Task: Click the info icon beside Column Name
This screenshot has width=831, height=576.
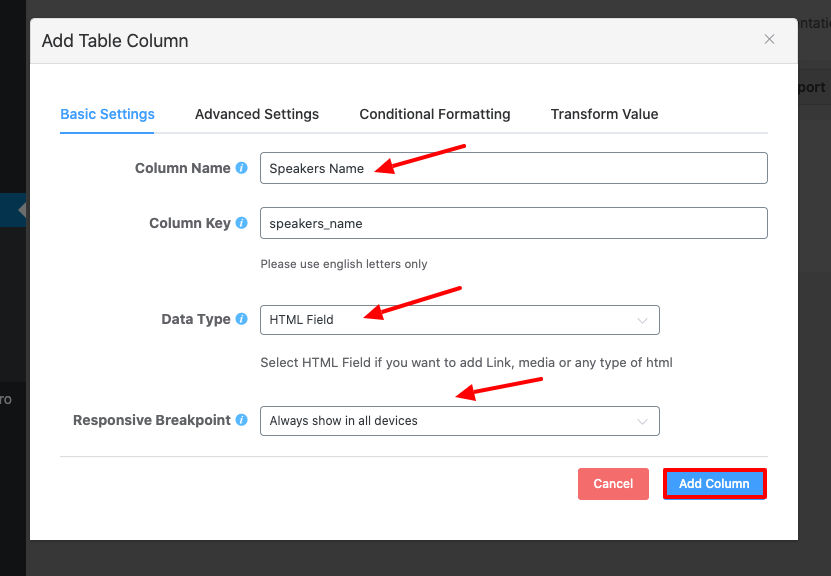Action: [241, 168]
